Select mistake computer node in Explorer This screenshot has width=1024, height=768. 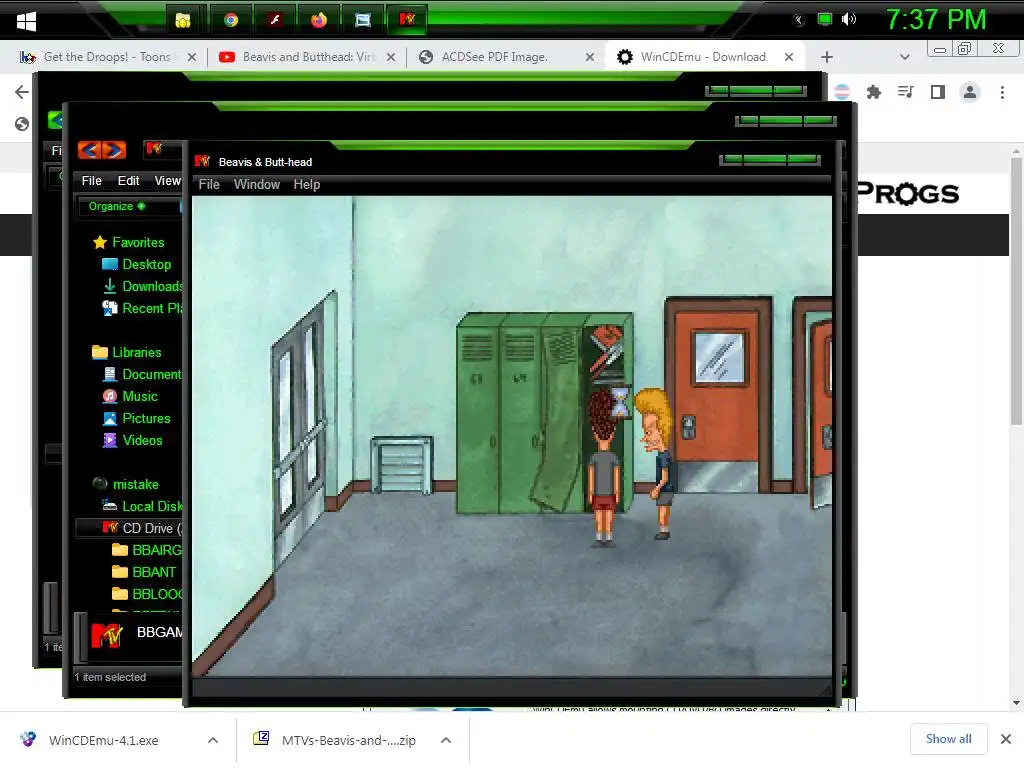[x=126, y=484]
